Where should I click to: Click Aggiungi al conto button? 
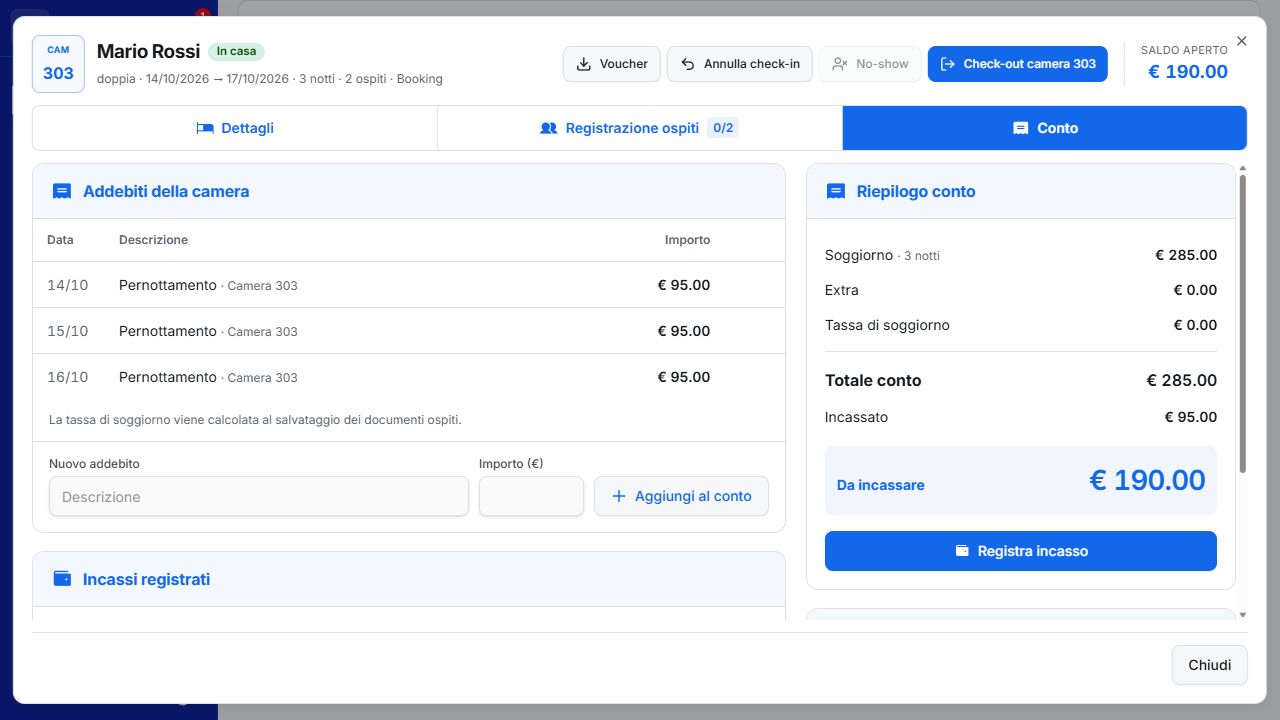pyautogui.click(x=681, y=497)
